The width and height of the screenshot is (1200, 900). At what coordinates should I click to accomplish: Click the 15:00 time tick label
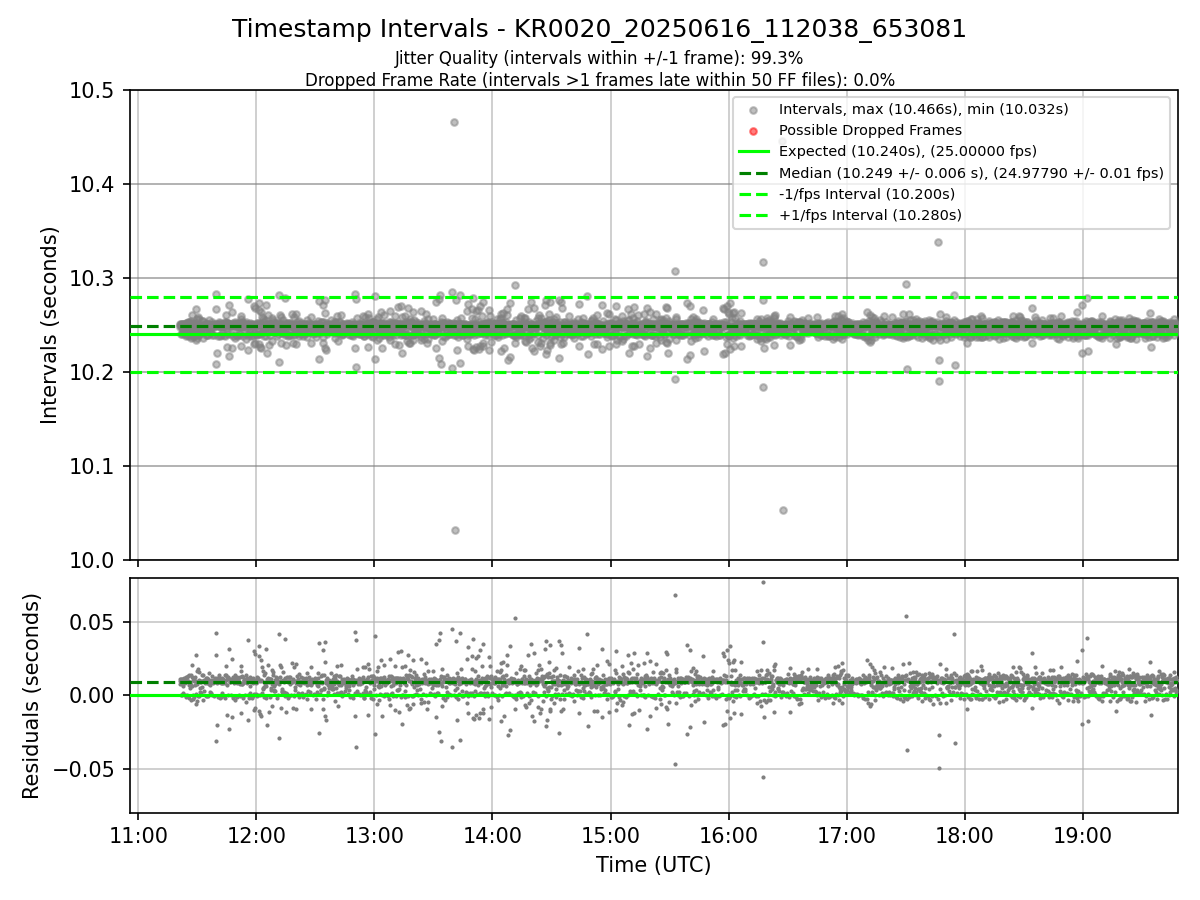(x=610, y=835)
